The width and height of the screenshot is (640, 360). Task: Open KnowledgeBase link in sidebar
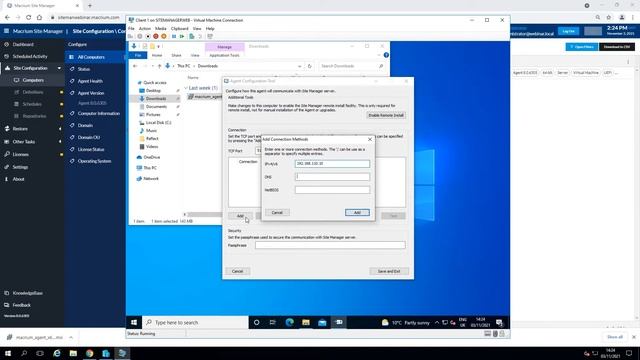coord(27,293)
